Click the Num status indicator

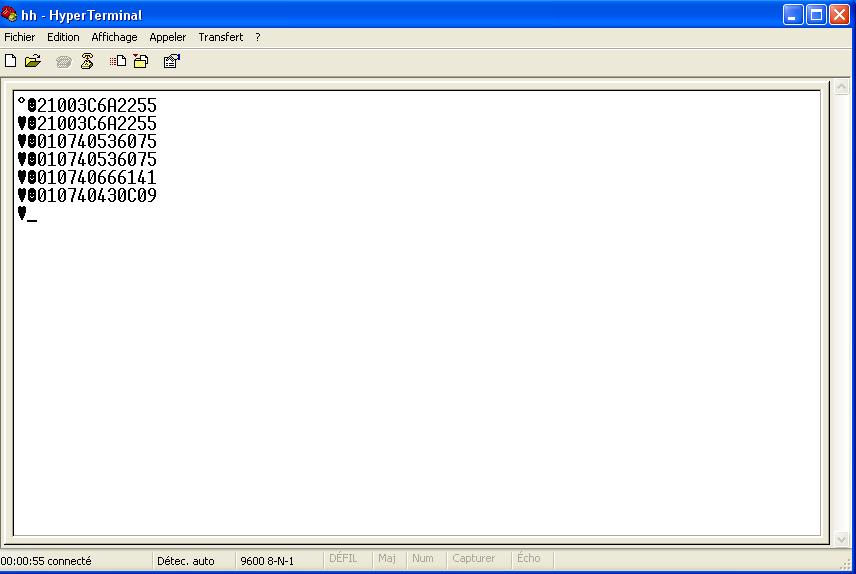tap(423, 559)
